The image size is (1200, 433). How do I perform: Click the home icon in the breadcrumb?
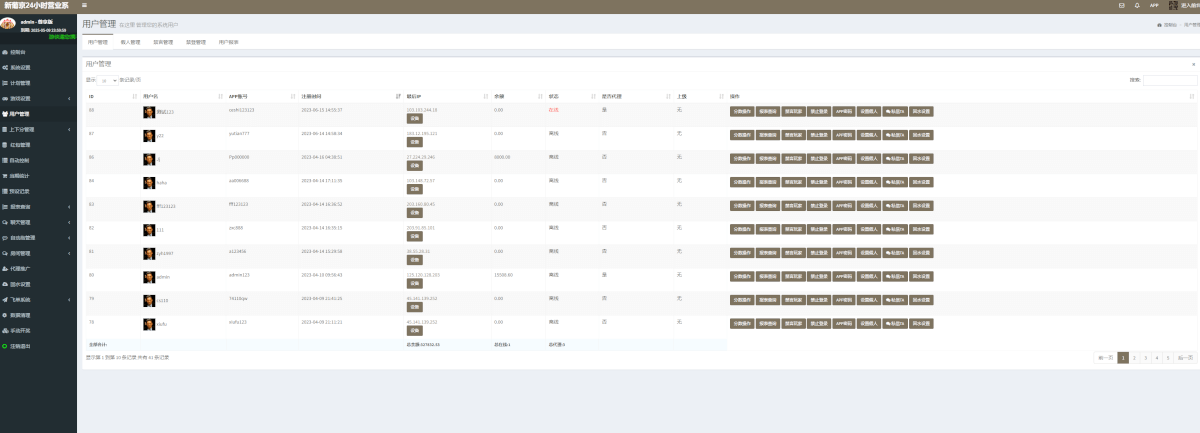[1159, 25]
